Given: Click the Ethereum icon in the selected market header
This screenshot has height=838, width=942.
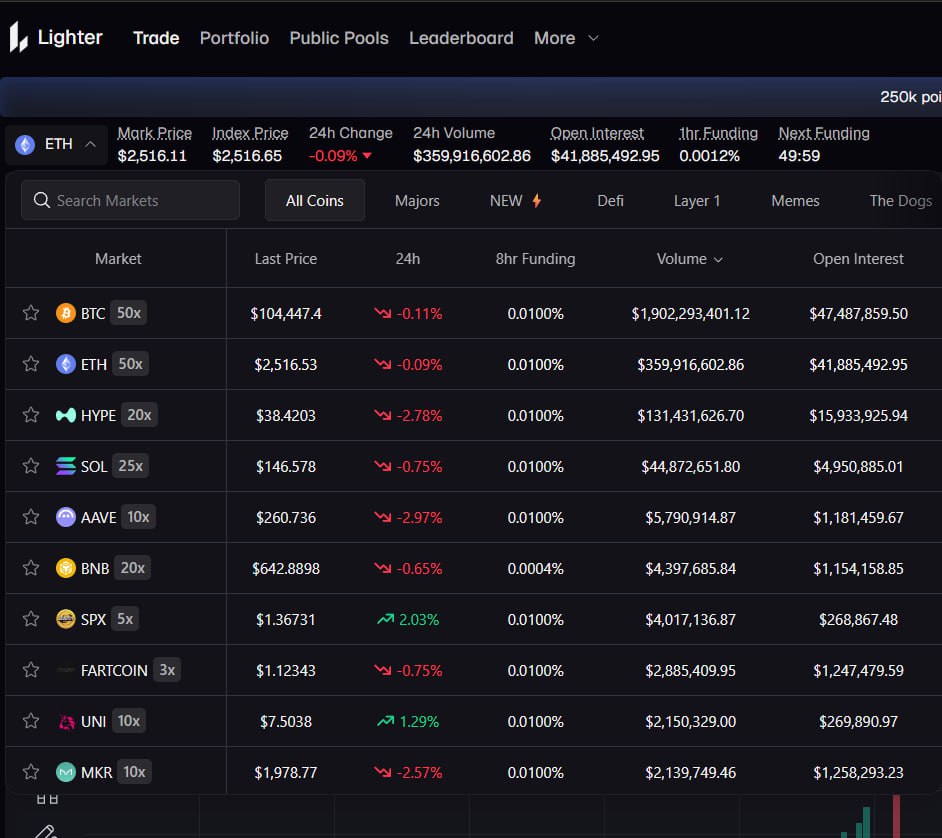Looking at the screenshot, I should pyautogui.click(x=25, y=144).
